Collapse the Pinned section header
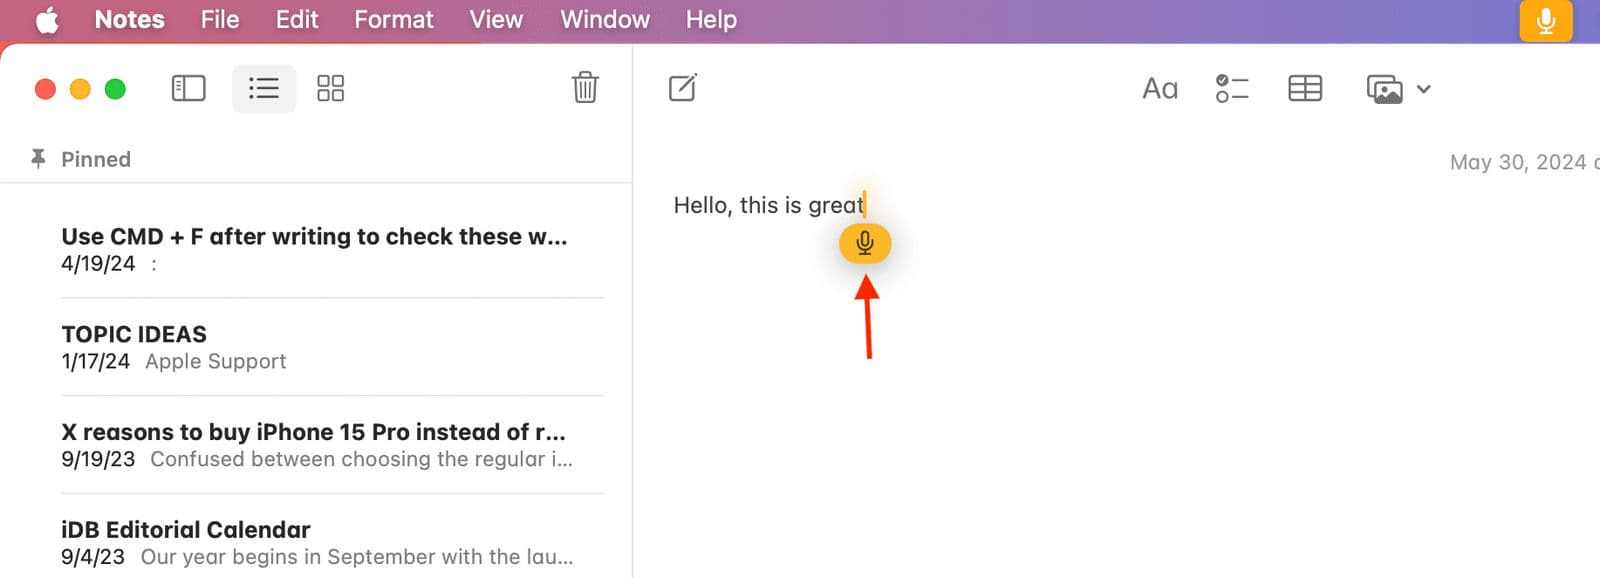This screenshot has height=578, width=1600. pyautogui.click(x=95, y=159)
